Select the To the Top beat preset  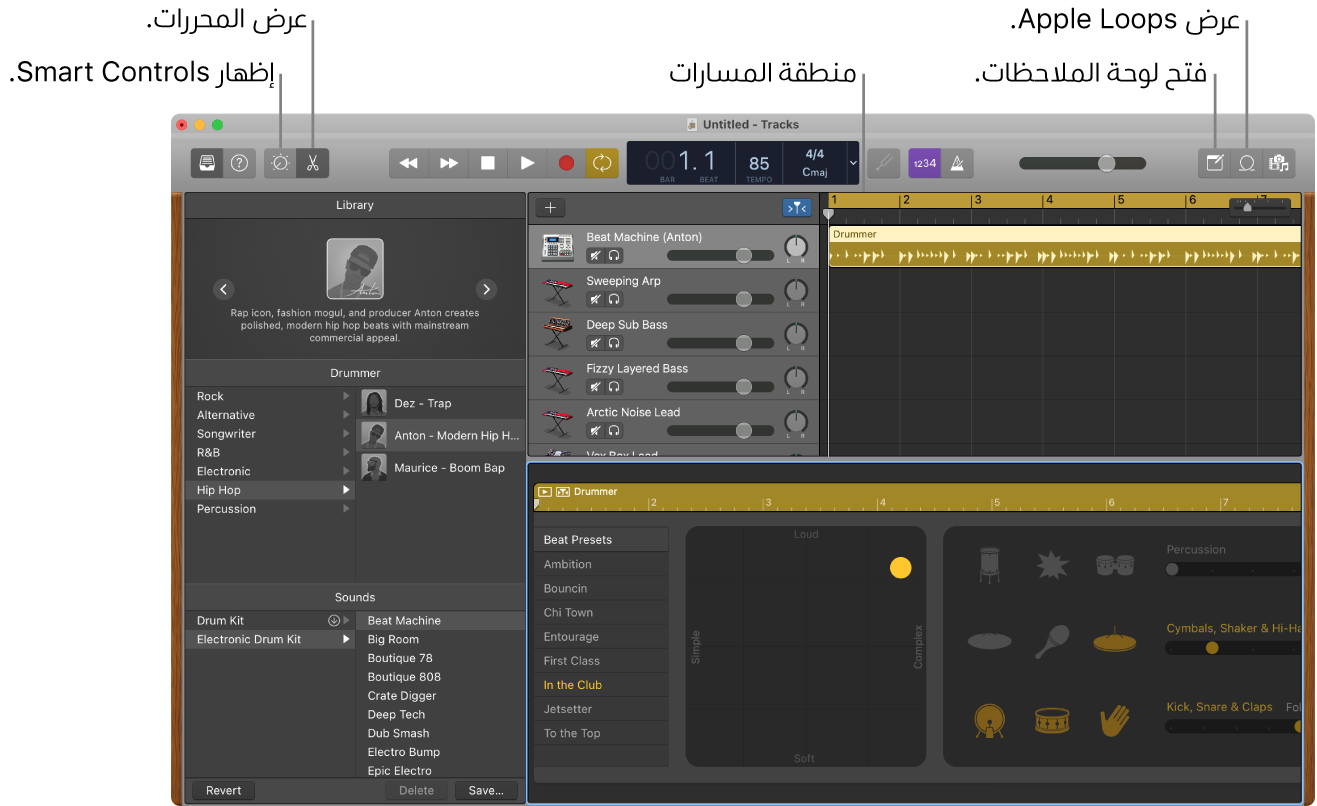click(601, 733)
